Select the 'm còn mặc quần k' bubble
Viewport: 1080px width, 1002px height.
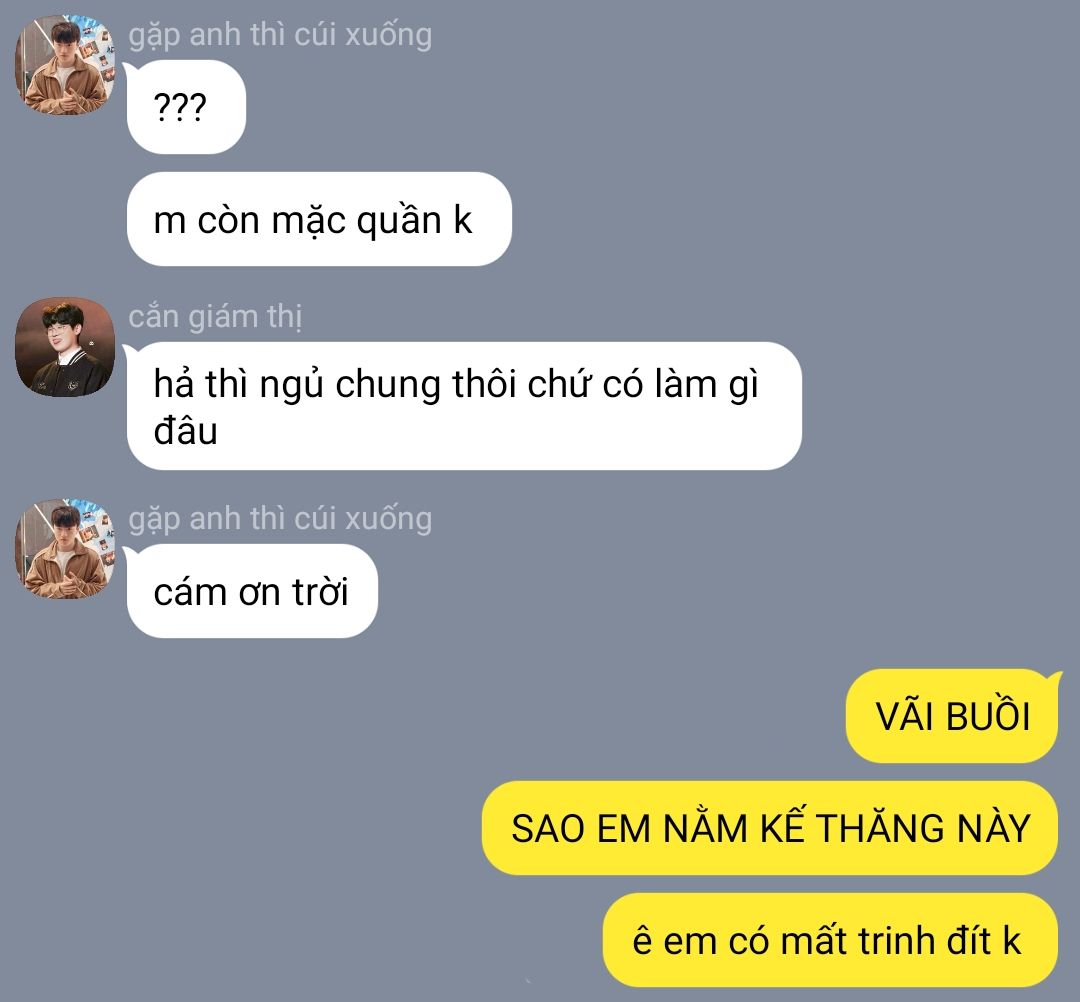tap(319, 219)
